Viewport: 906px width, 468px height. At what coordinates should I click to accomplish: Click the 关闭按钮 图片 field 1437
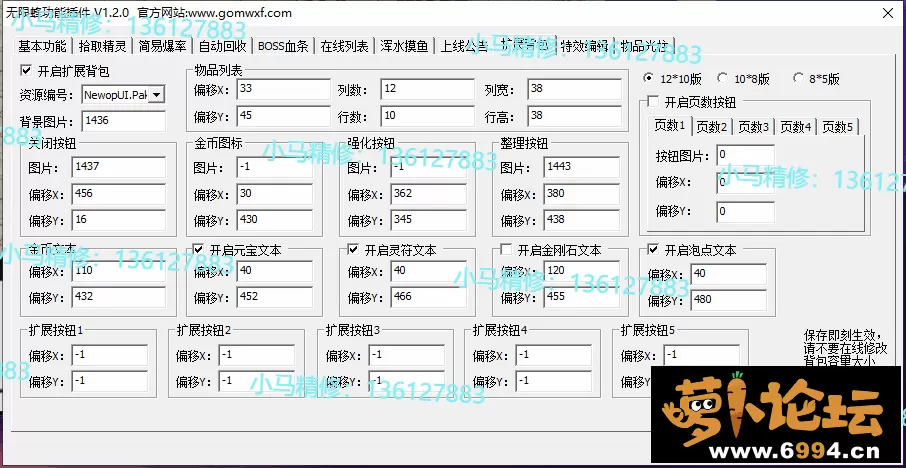pyautogui.click(x=119, y=167)
